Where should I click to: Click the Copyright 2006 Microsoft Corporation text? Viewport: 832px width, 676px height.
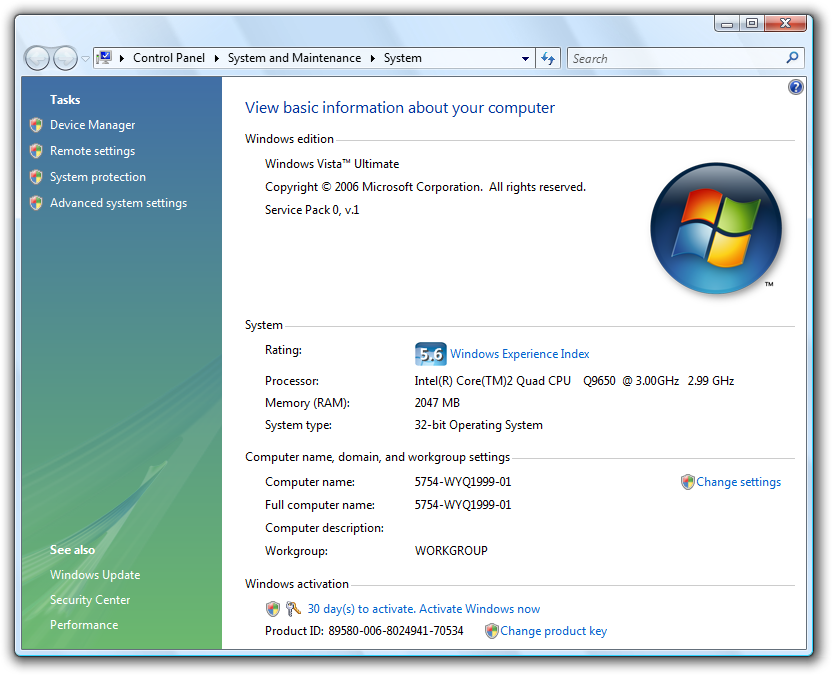click(x=425, y=187)
